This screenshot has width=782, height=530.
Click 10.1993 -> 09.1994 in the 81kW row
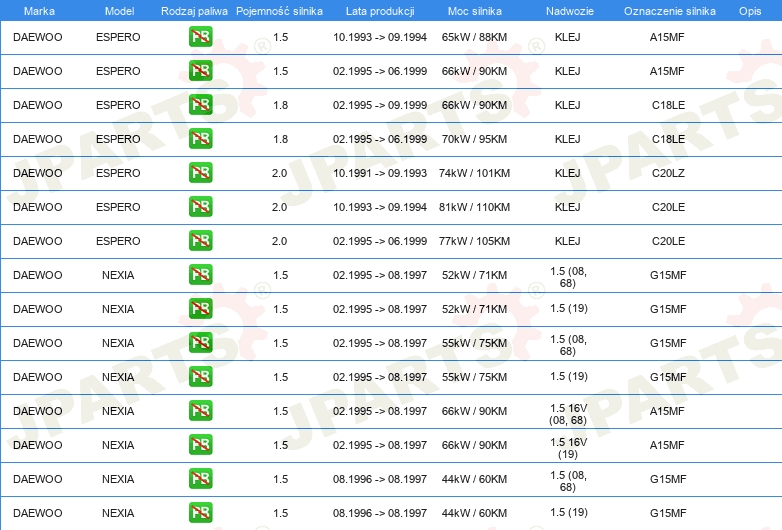[x=380, y=207]
